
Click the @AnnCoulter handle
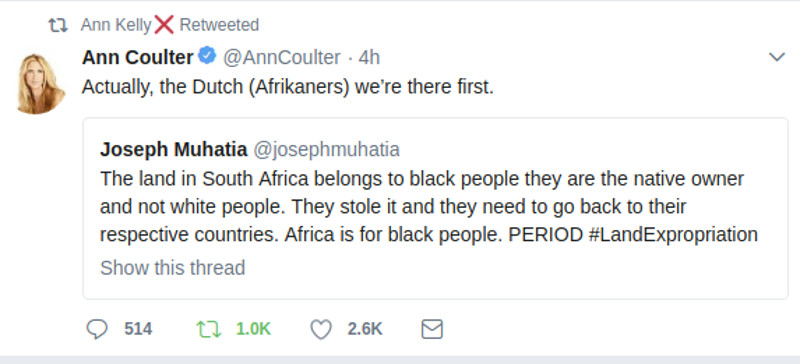282,57
